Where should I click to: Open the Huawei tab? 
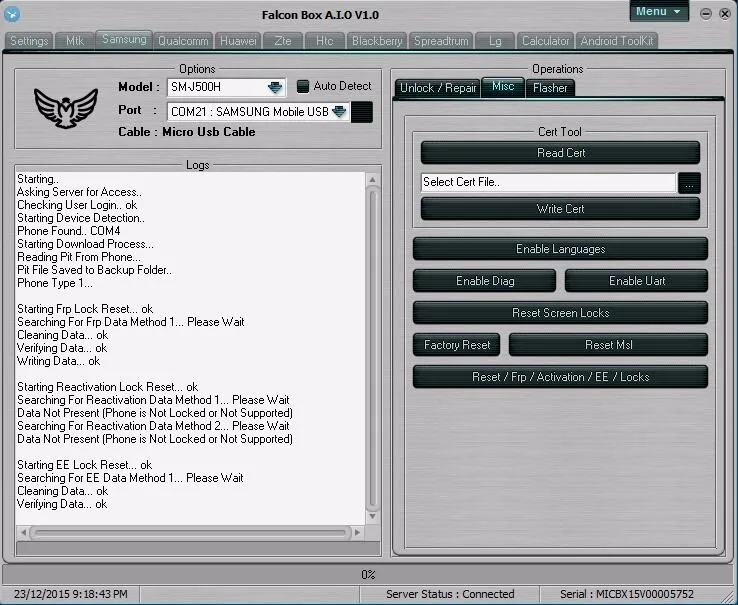tap(238, 41)
